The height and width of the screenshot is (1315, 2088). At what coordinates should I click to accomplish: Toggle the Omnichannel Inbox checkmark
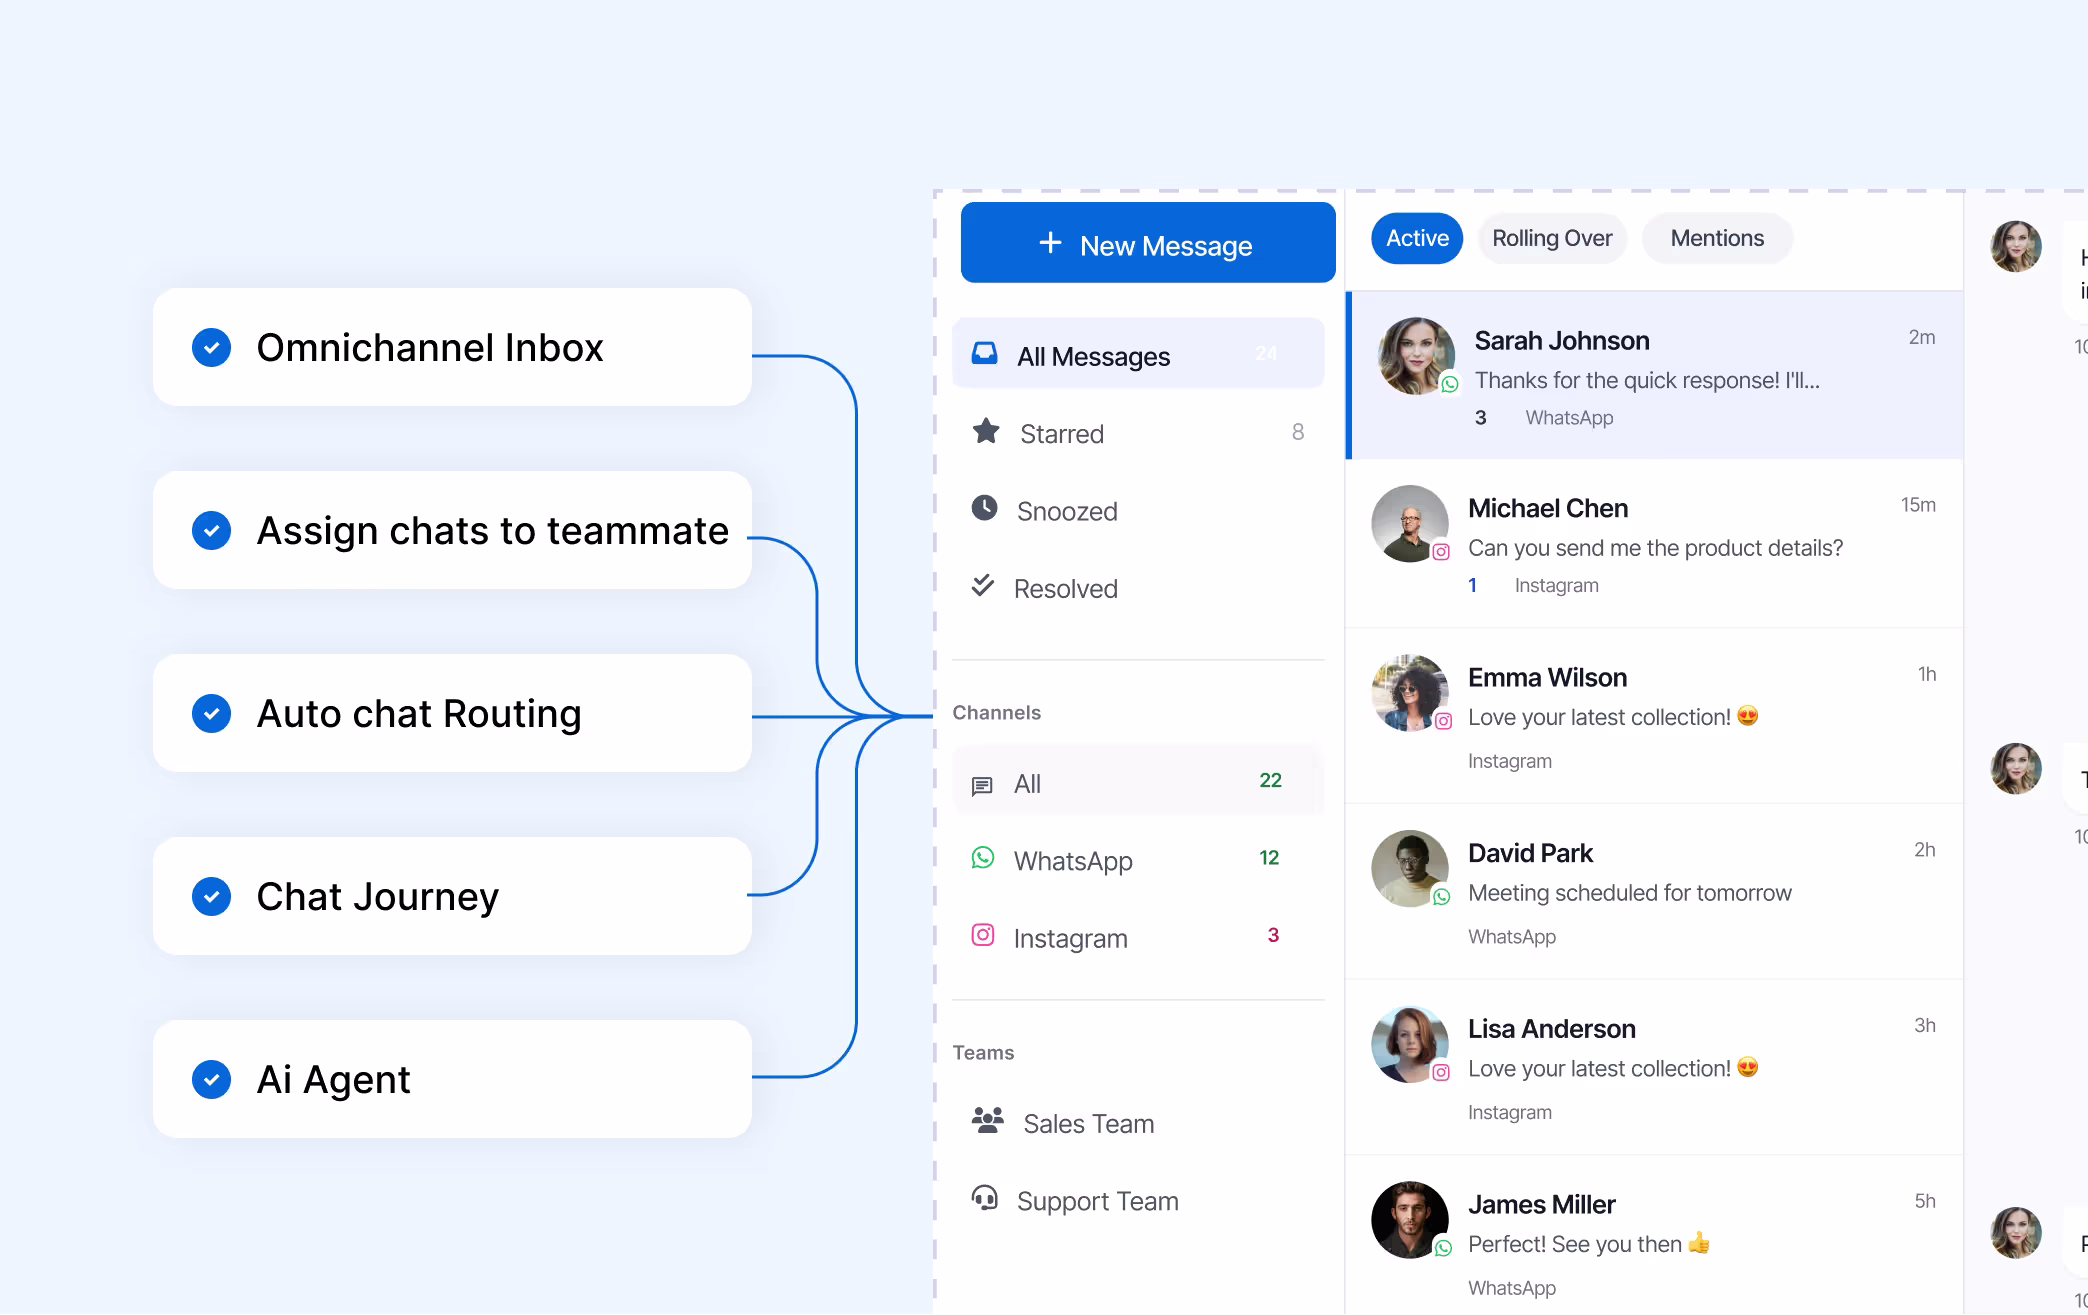pos(211,348)
